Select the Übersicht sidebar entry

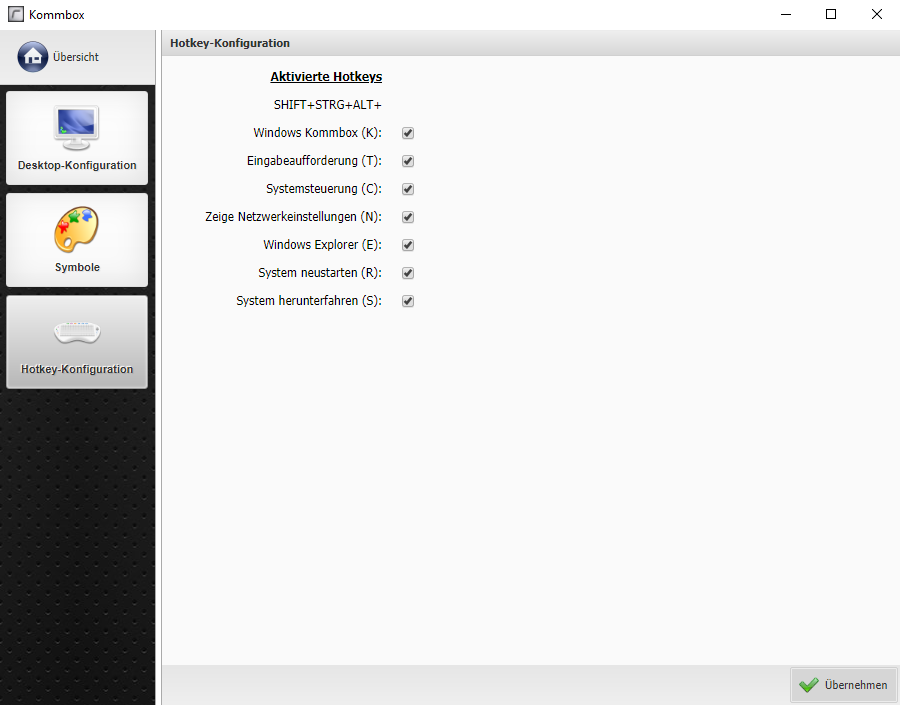pyautogui.click(x=77, y=56)
